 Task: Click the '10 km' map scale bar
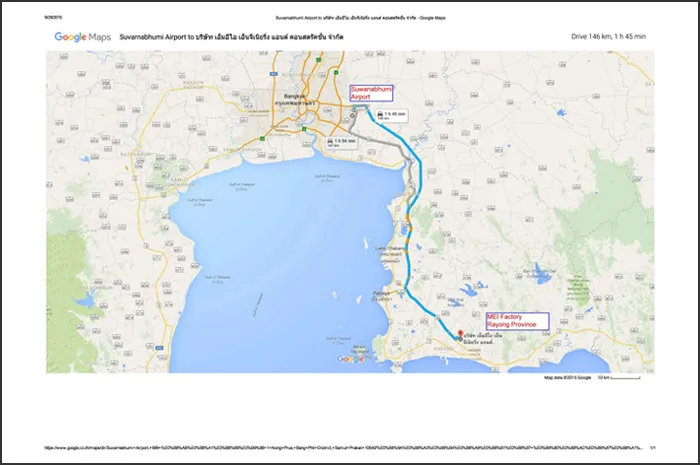619,378
